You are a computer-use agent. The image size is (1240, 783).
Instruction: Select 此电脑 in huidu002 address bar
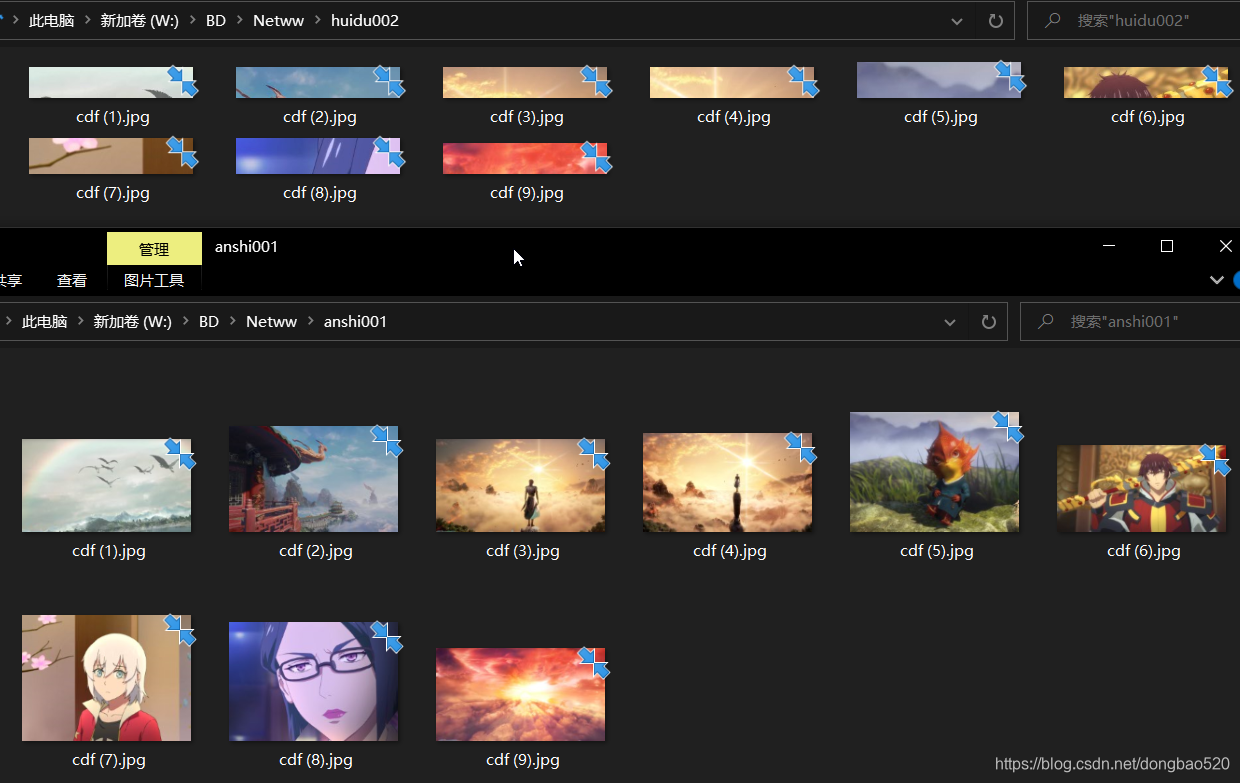coord(52,20)
